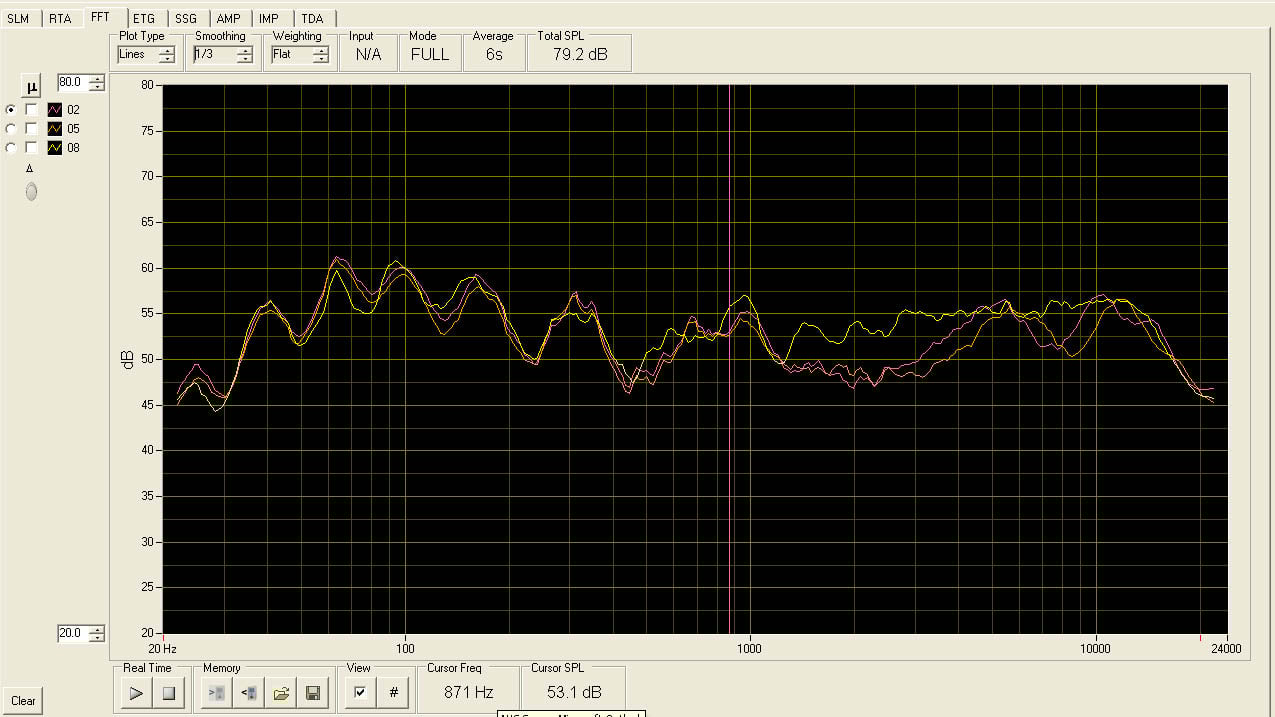
Task: Click the recall-from-memory arrow icon
Action: click(249, 692)
